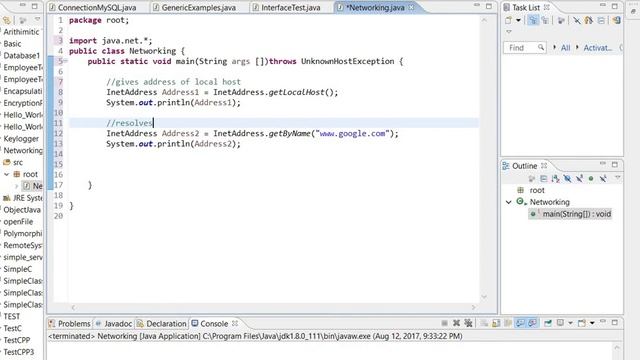Collapse the root package in Package Explorer
The height and width of the screenshot is (360, 640).
click(7, 174)
